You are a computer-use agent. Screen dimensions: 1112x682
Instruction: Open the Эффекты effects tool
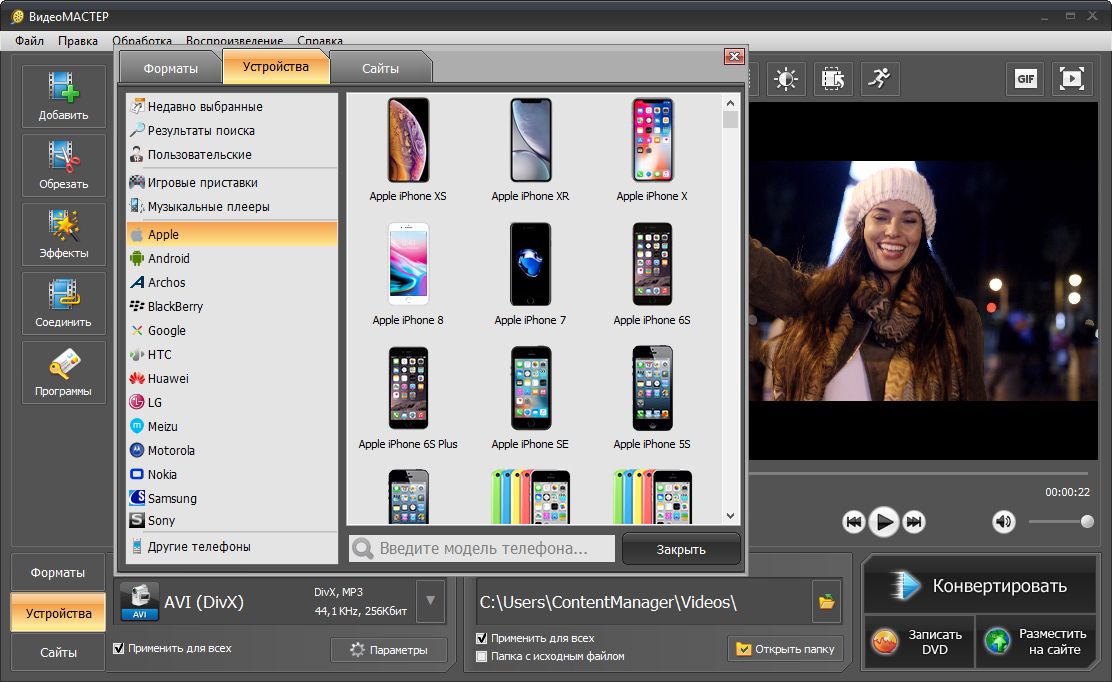pos(63,235)
